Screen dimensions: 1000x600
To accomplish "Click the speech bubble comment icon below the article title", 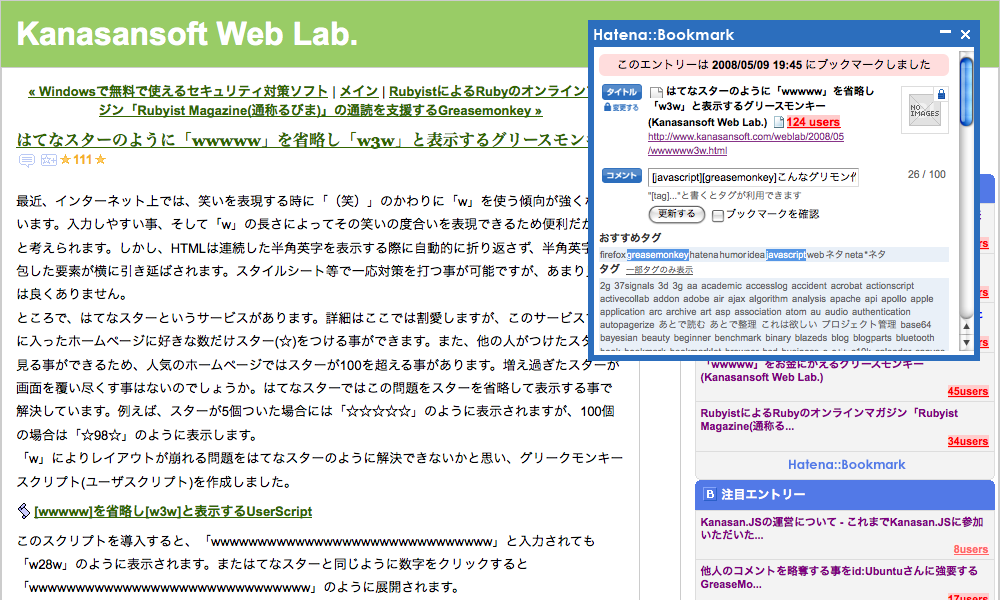I will click(x=27, y=160).
